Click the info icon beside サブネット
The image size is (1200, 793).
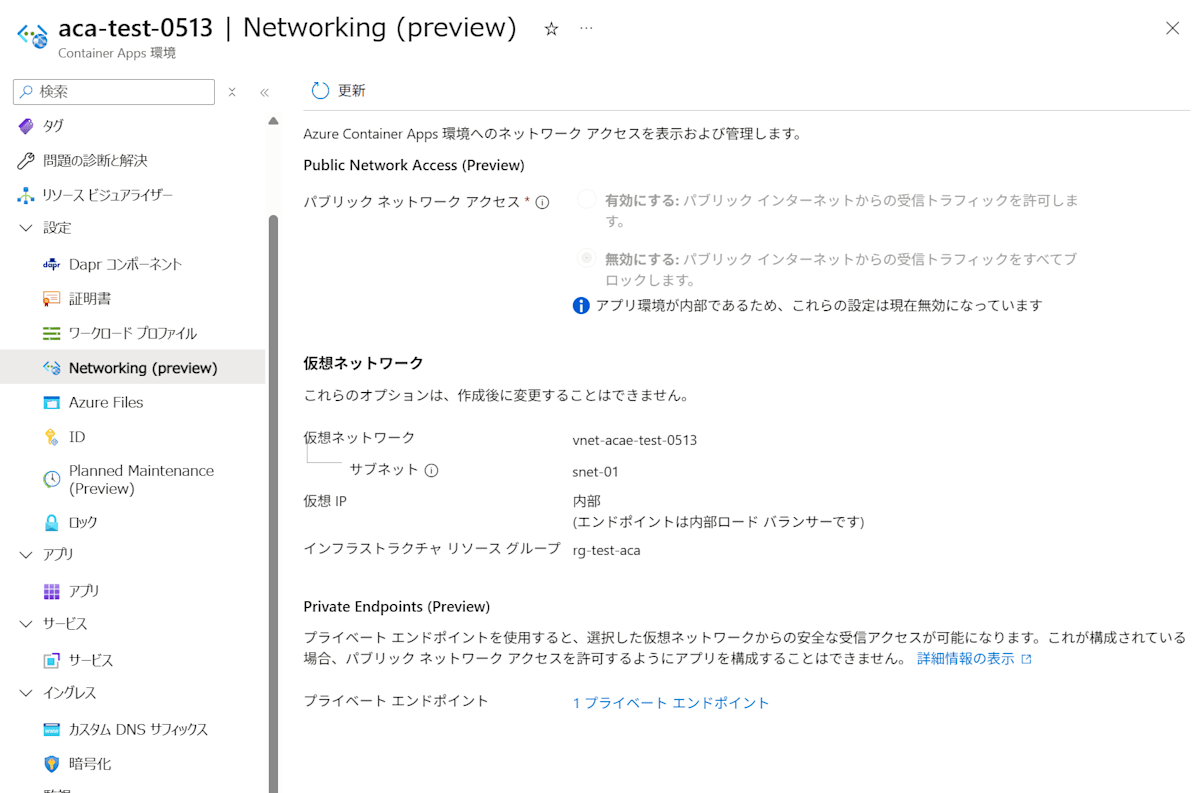point(431,470)
